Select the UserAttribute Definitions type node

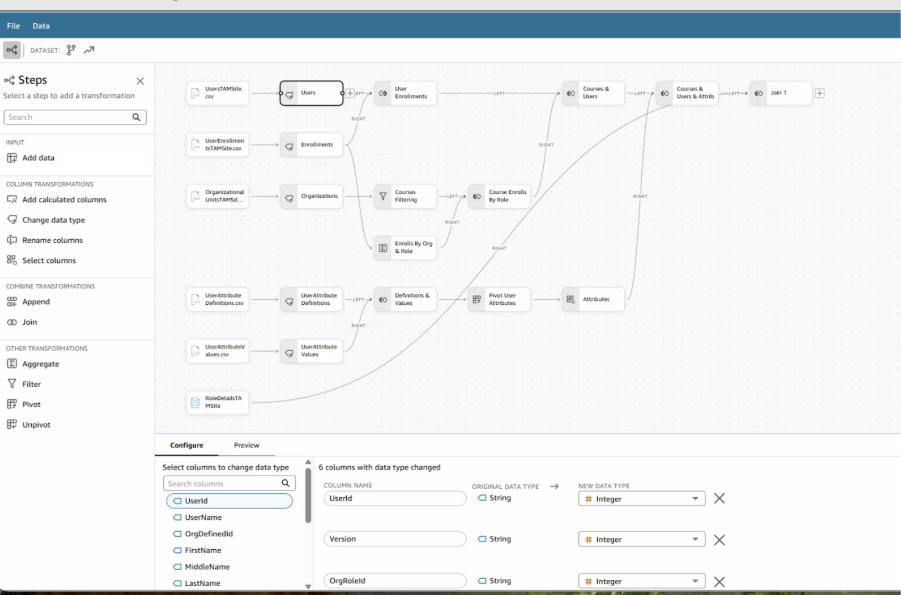pos(311,300)
